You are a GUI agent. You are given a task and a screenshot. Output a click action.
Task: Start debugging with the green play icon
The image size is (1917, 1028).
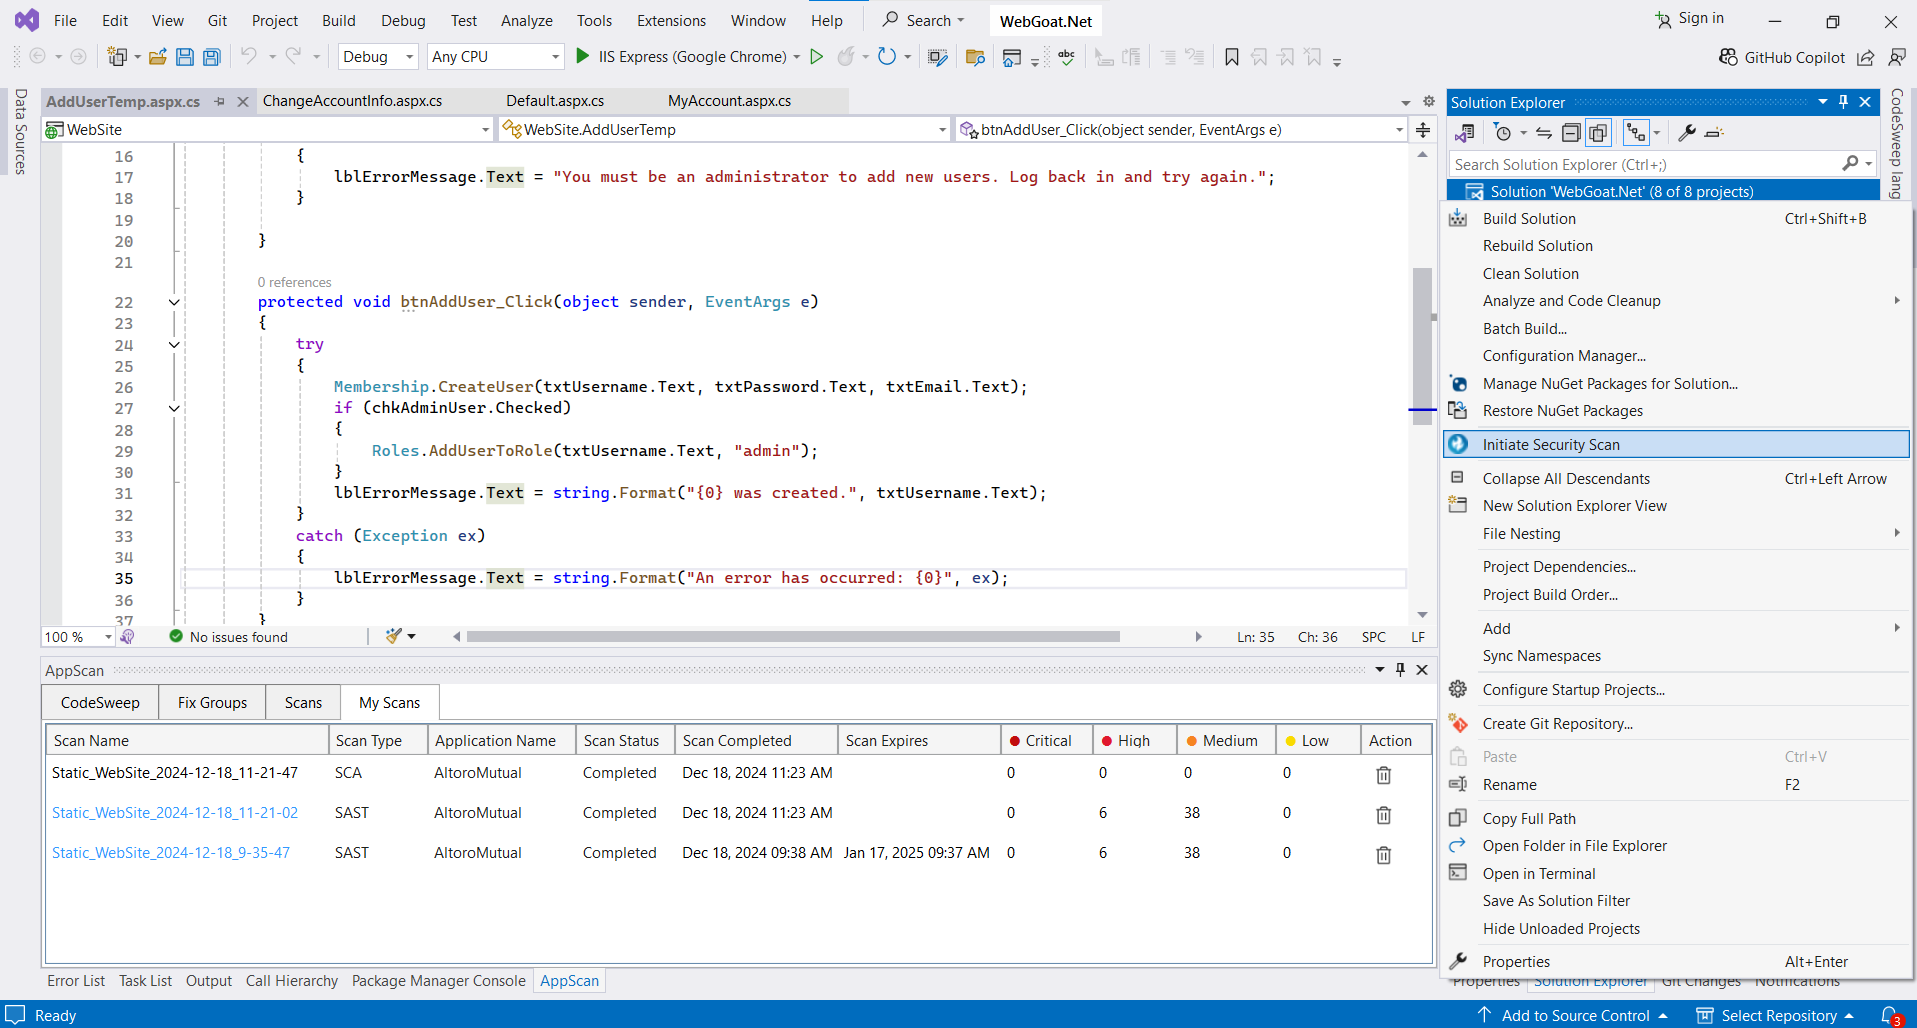coord(582,56)
